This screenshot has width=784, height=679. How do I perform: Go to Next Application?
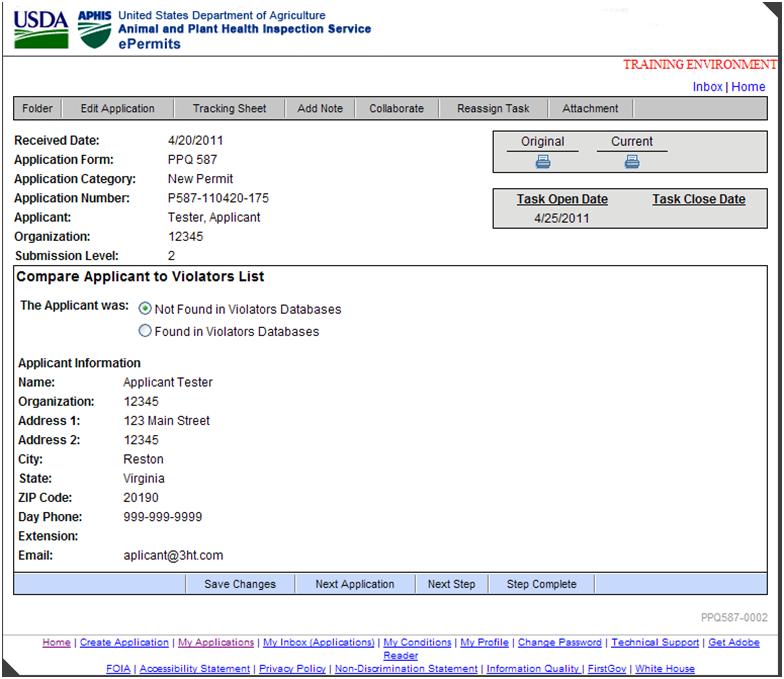click(x=354, y=584)
